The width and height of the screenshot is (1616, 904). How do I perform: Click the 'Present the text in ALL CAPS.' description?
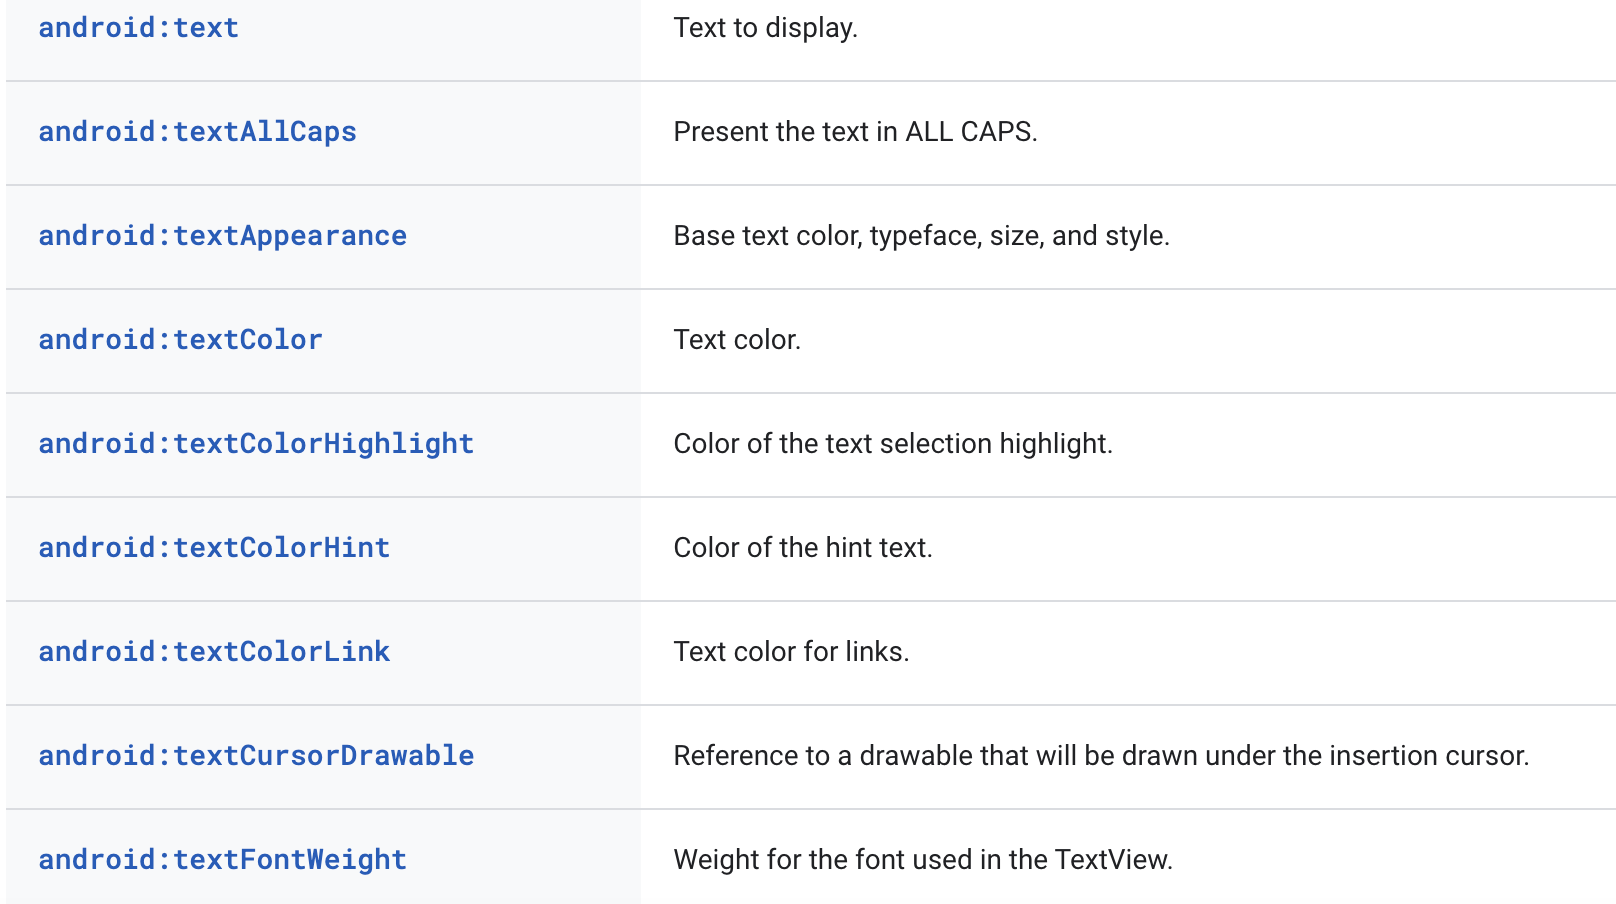click(855, 132)
